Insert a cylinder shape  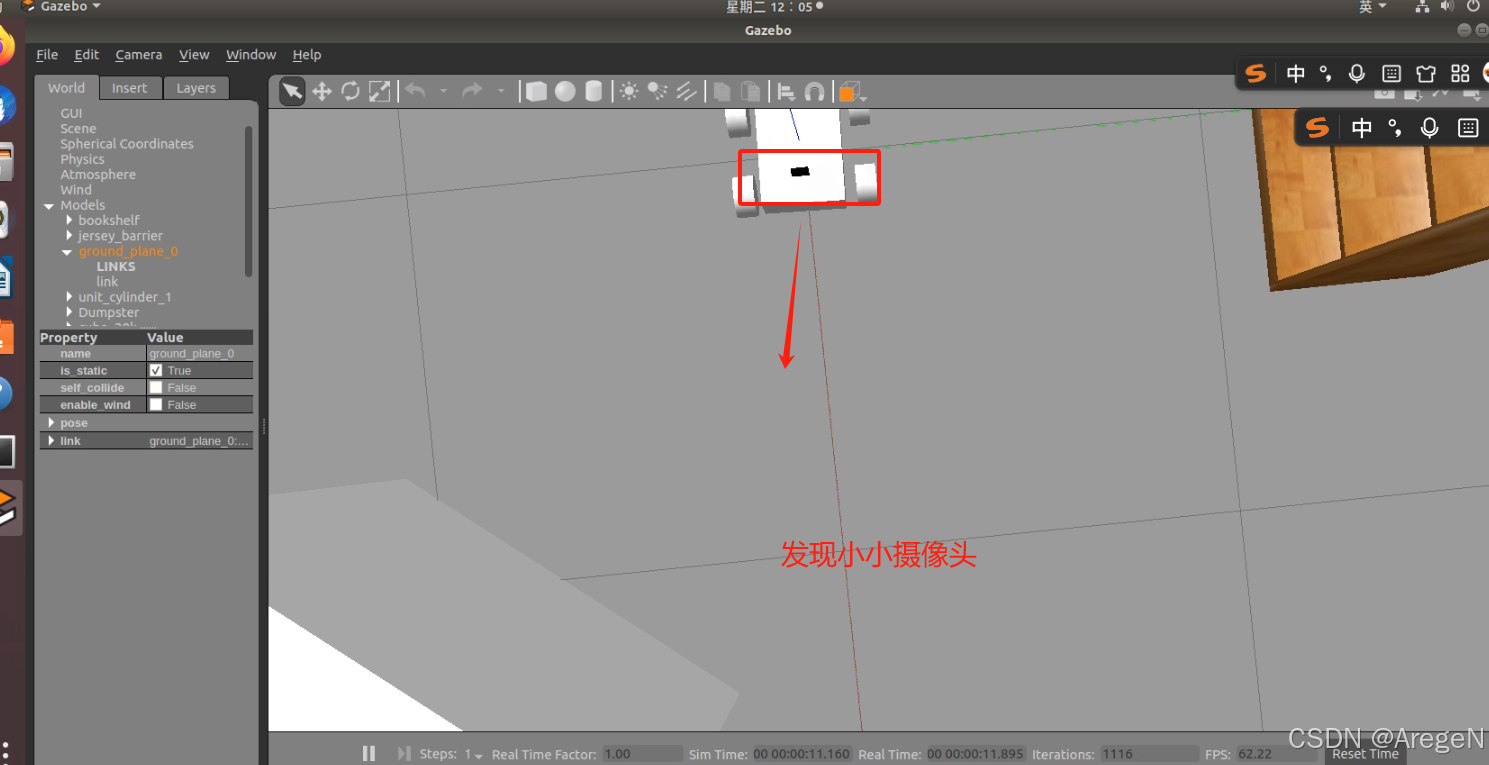click(593, 92)
